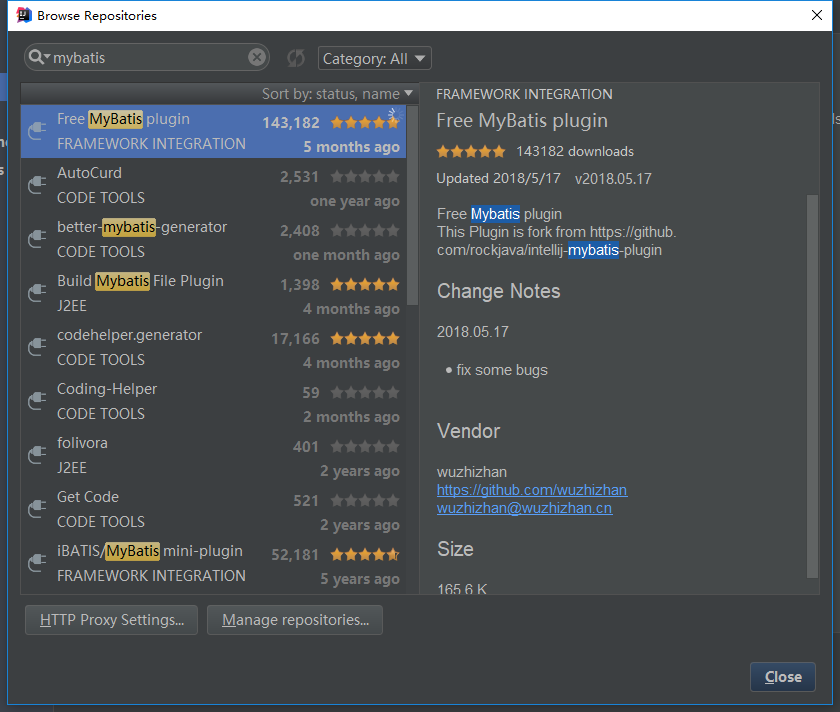
Task: Select the iBATIS/MyBatis mini-plugin entry
Action: pyautogui.click(x=213, y=563)
